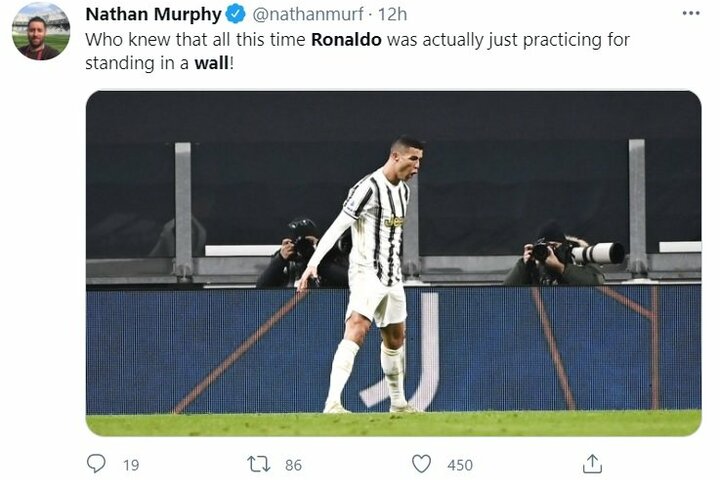Click the like count 450
The height and width of the screenshot is (480, 720).
click(x=460, y=465)
